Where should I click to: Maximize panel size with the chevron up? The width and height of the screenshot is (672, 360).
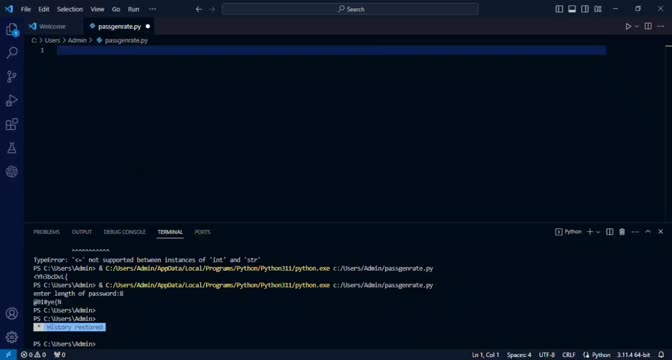(x=648, y=231)
